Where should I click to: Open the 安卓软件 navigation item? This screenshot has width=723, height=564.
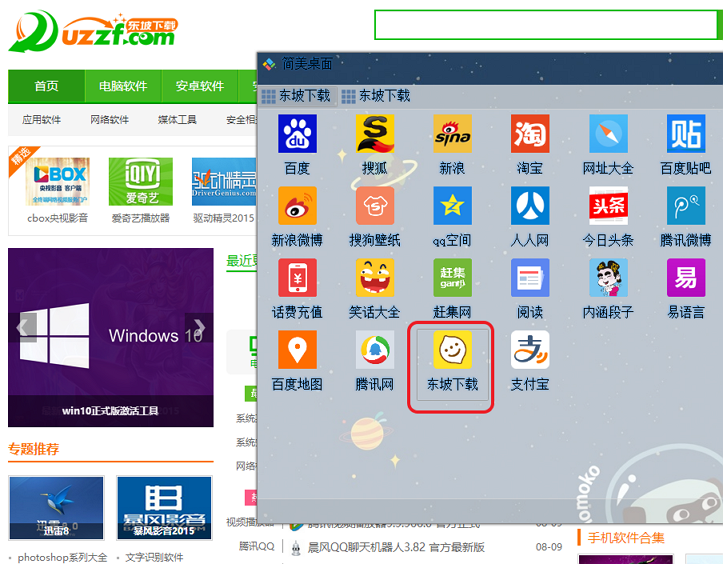[200, 86]
